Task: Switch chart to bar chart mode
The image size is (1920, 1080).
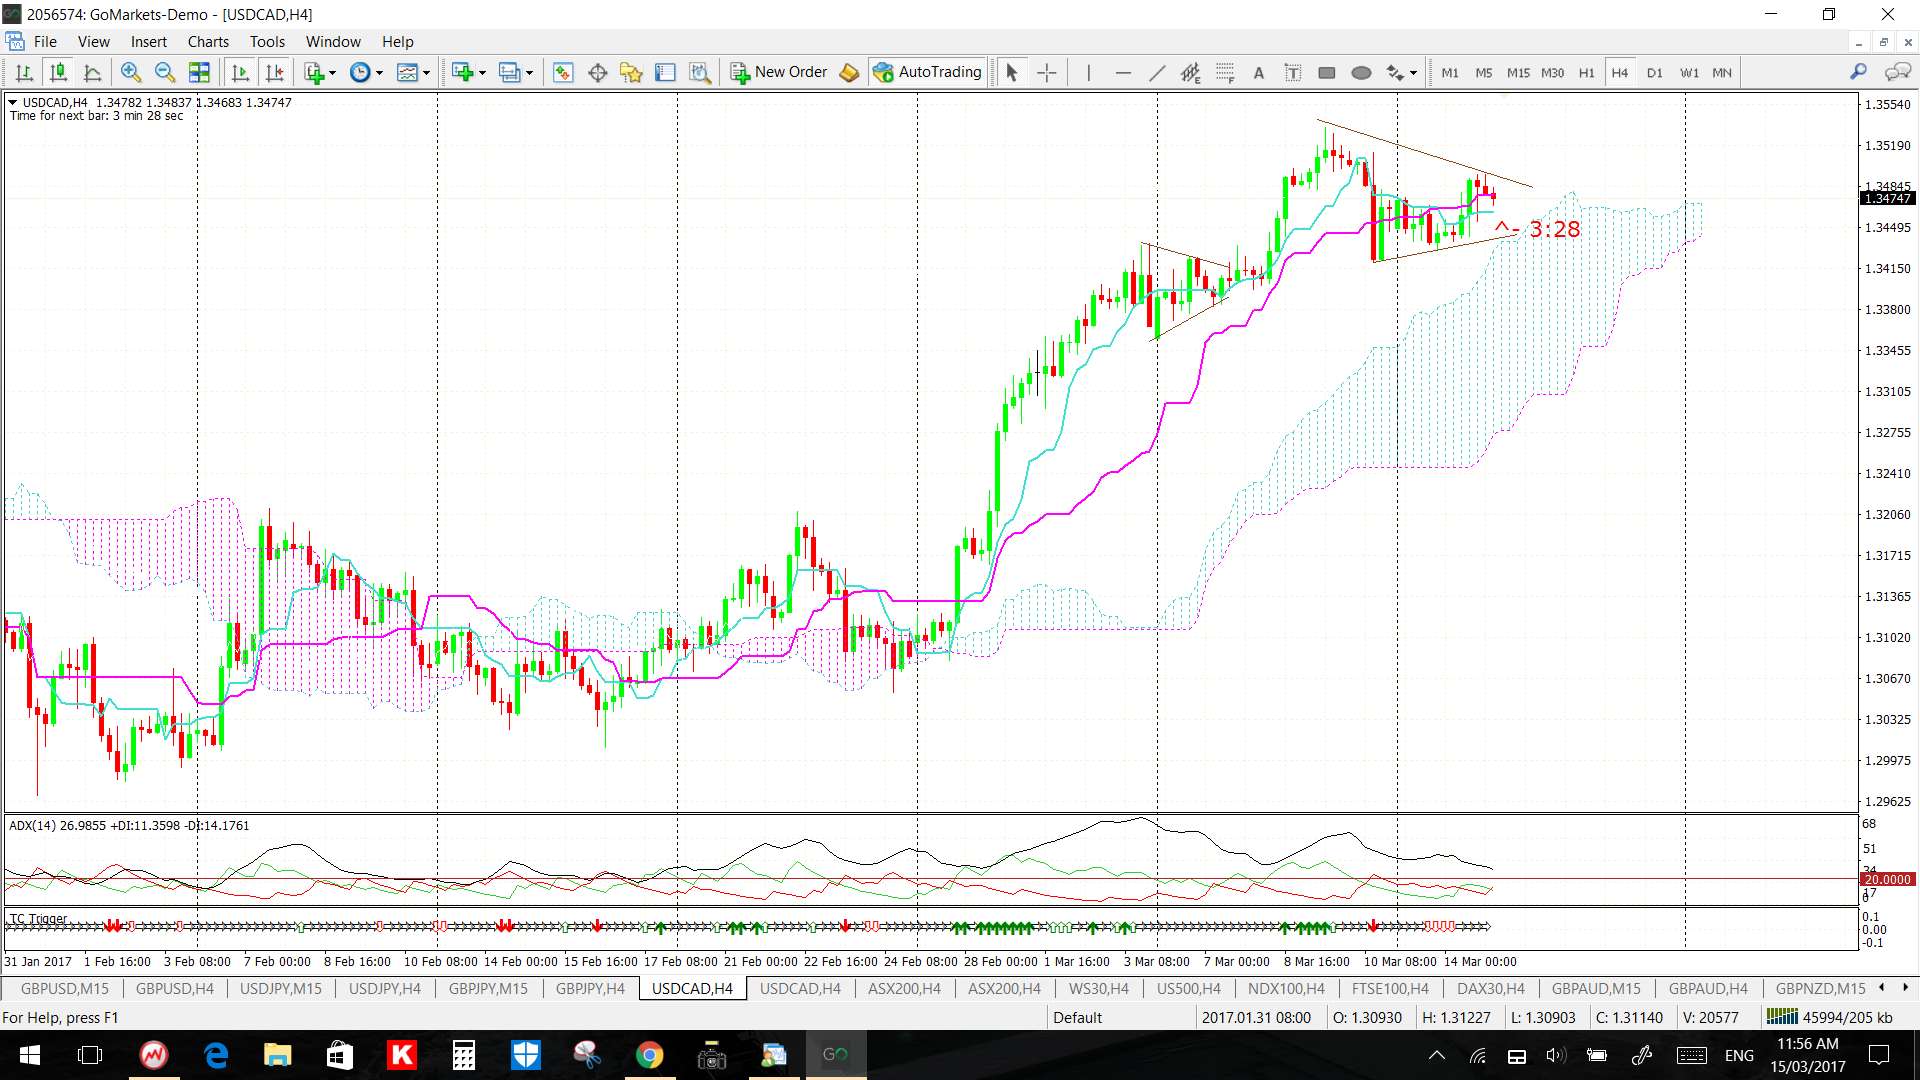Action: (24, 72)
